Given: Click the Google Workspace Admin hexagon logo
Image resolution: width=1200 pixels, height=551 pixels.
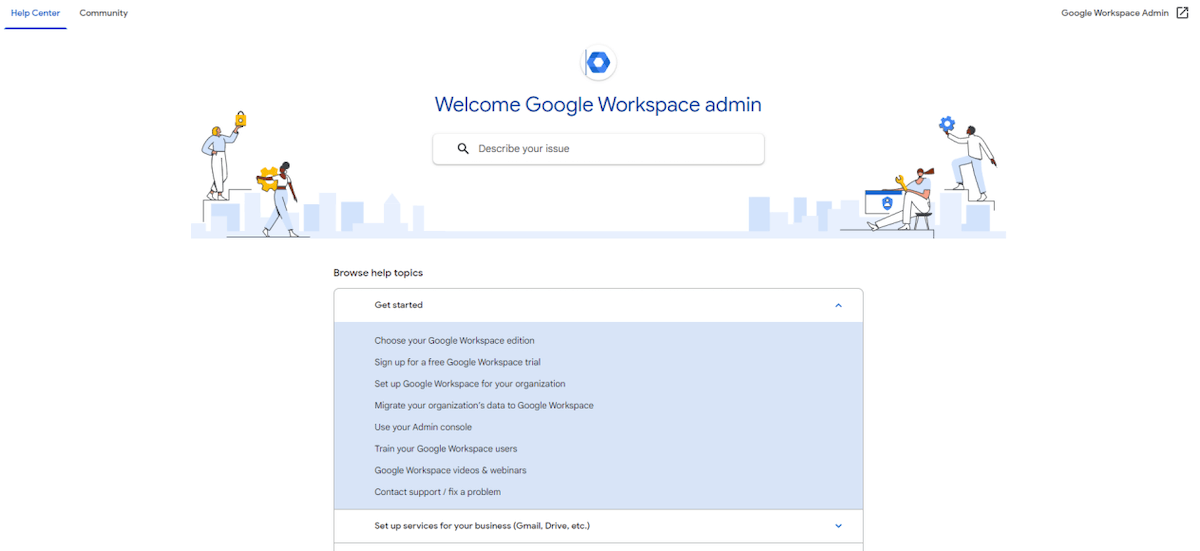Looking at the screenshot, I should click(x=598, y=63).
